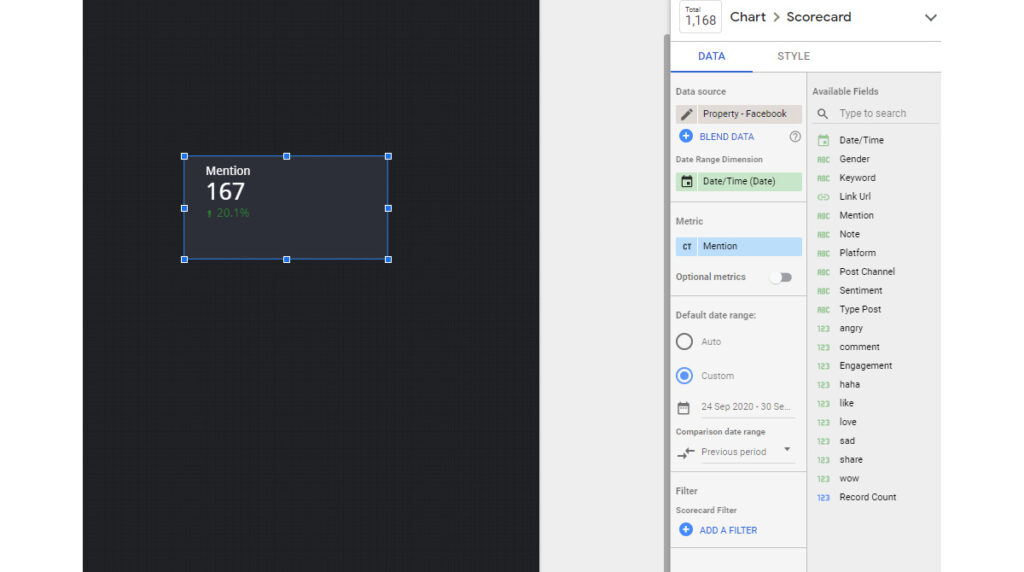The height and width of the screenshot is (572, 1024).
Task: Click the sad field
Action: click(x=847, y=441)
